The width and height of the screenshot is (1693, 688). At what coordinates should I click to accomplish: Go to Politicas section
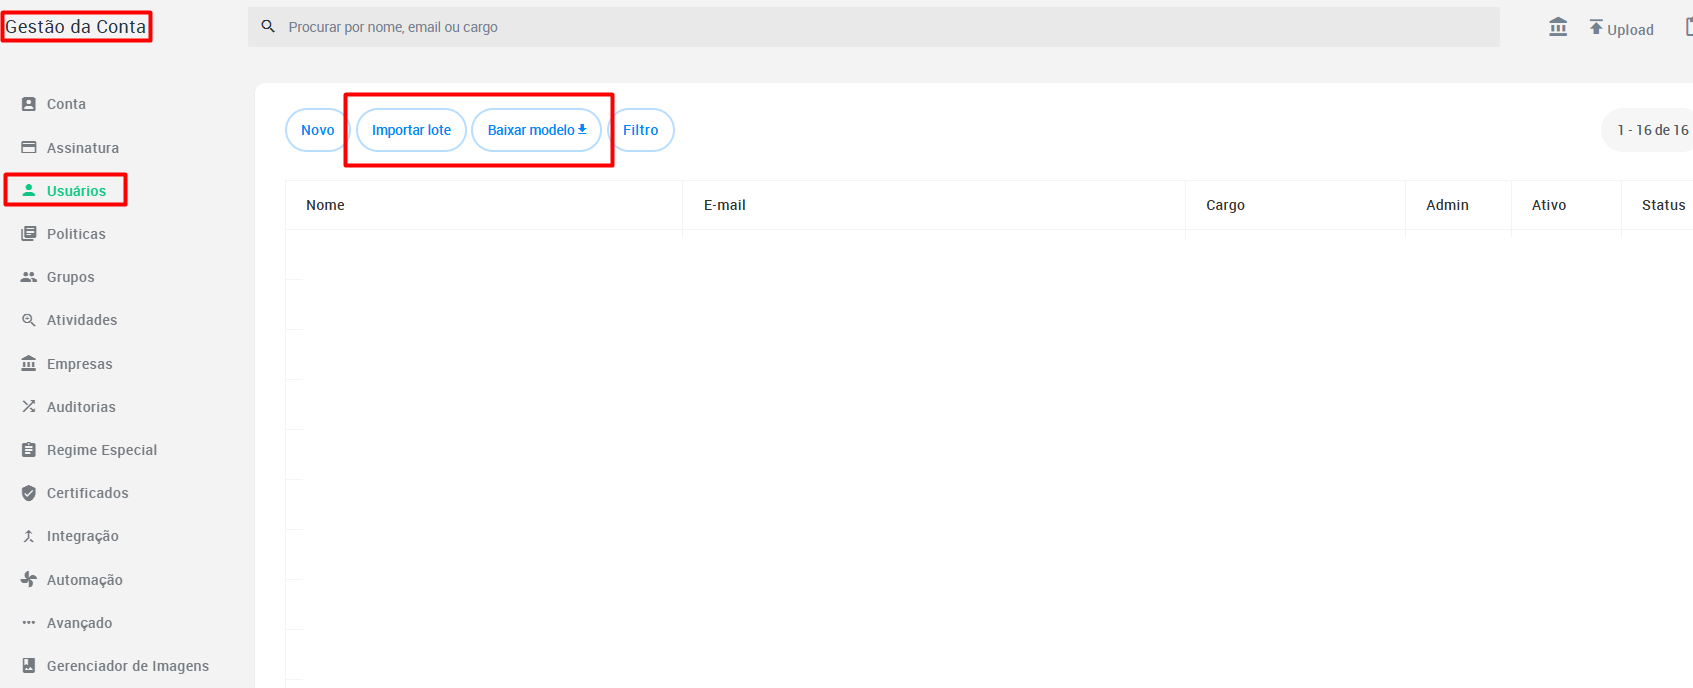[76, 234]
